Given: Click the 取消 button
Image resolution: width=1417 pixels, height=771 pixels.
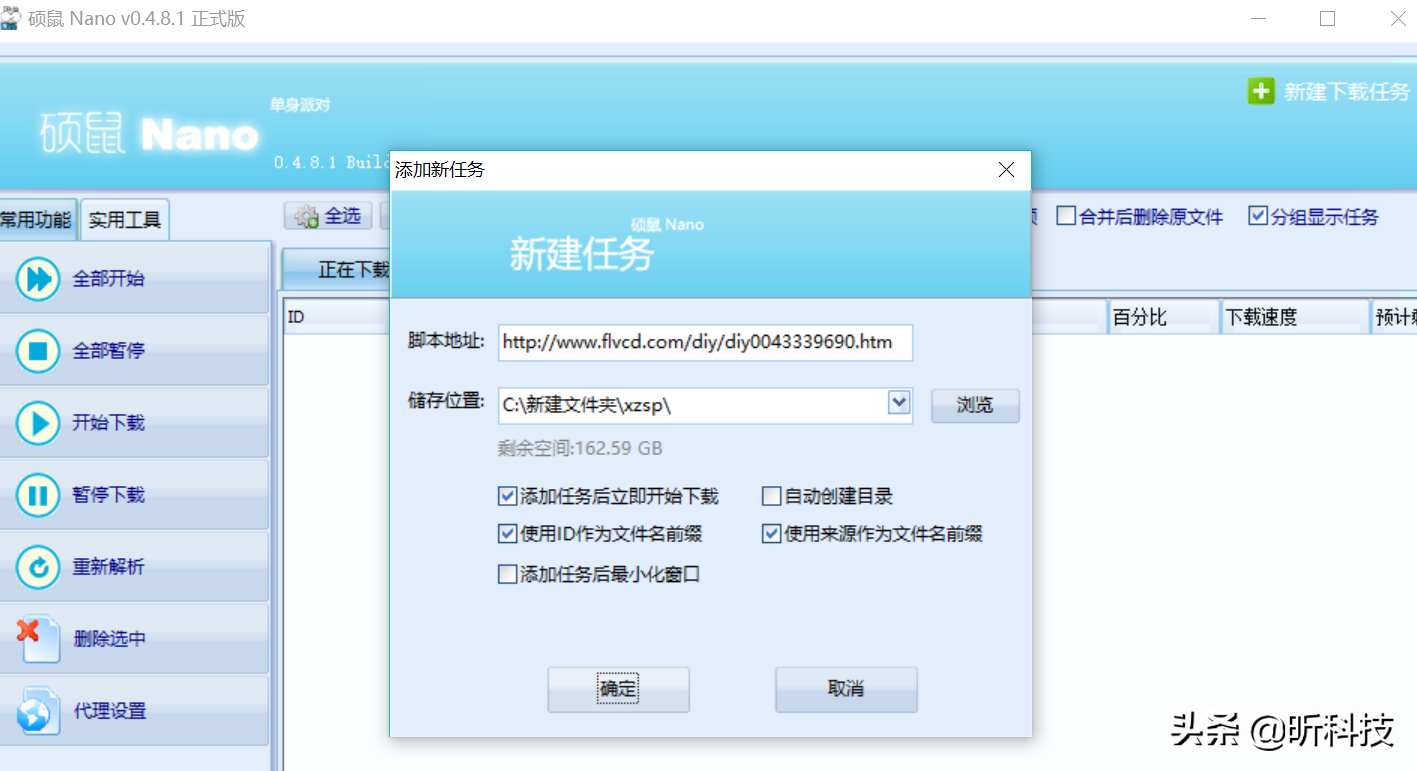Looking at the screenshot, I should point(846,689).
